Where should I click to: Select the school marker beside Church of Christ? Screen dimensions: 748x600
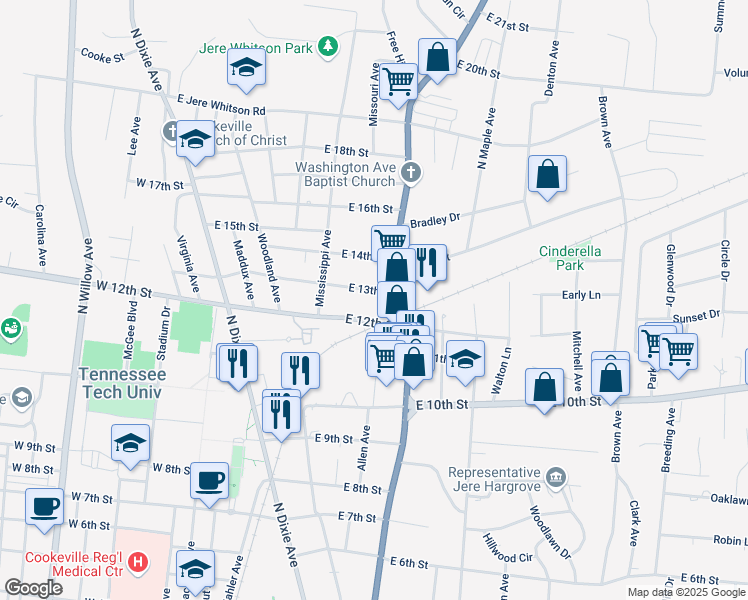click(195, 142)
